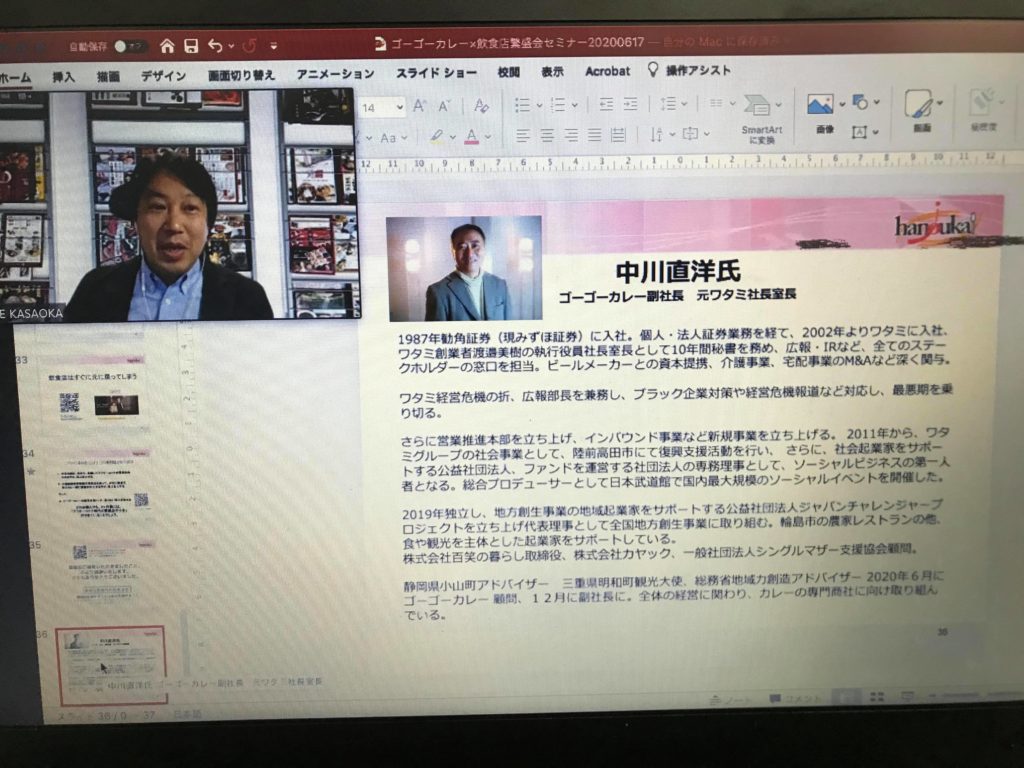Align text left

522,136
